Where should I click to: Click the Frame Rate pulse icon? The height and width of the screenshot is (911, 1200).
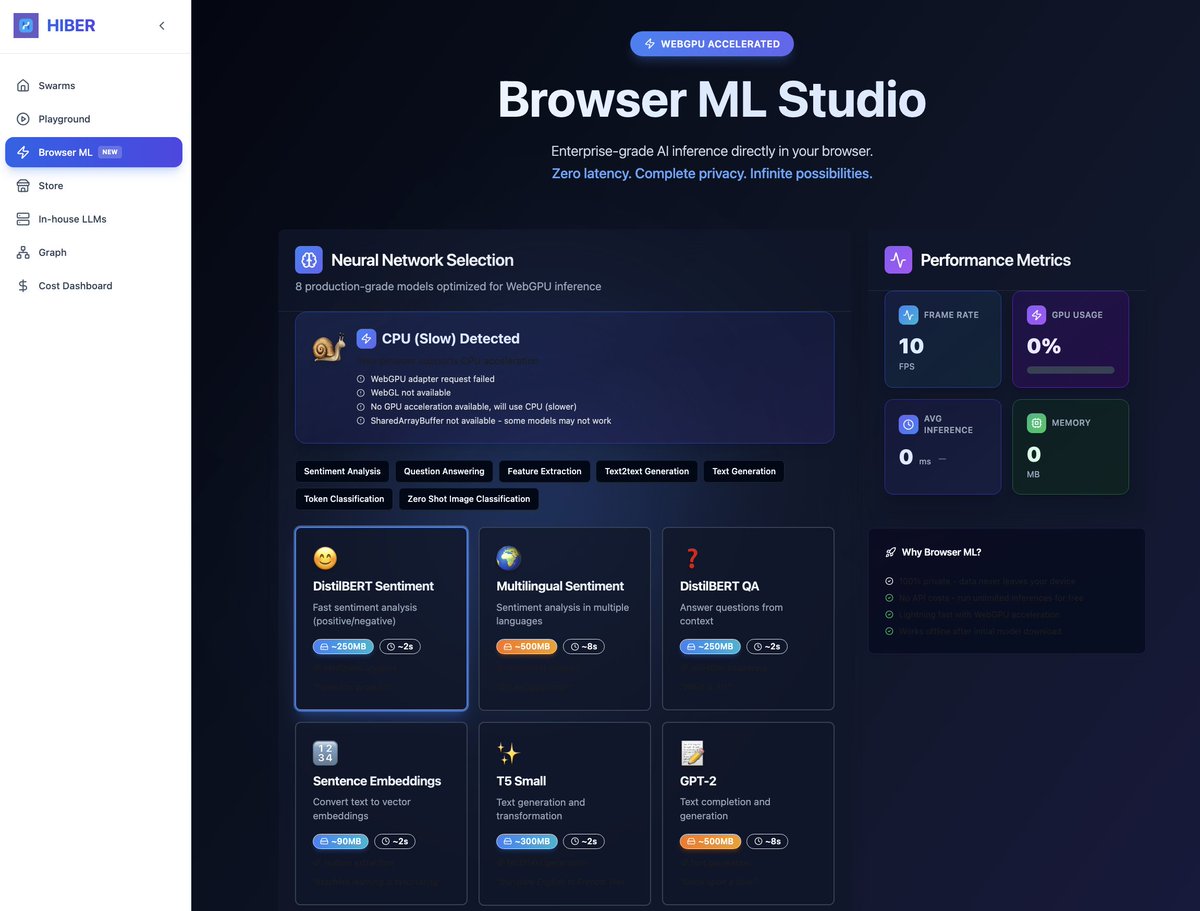[907, 314]
